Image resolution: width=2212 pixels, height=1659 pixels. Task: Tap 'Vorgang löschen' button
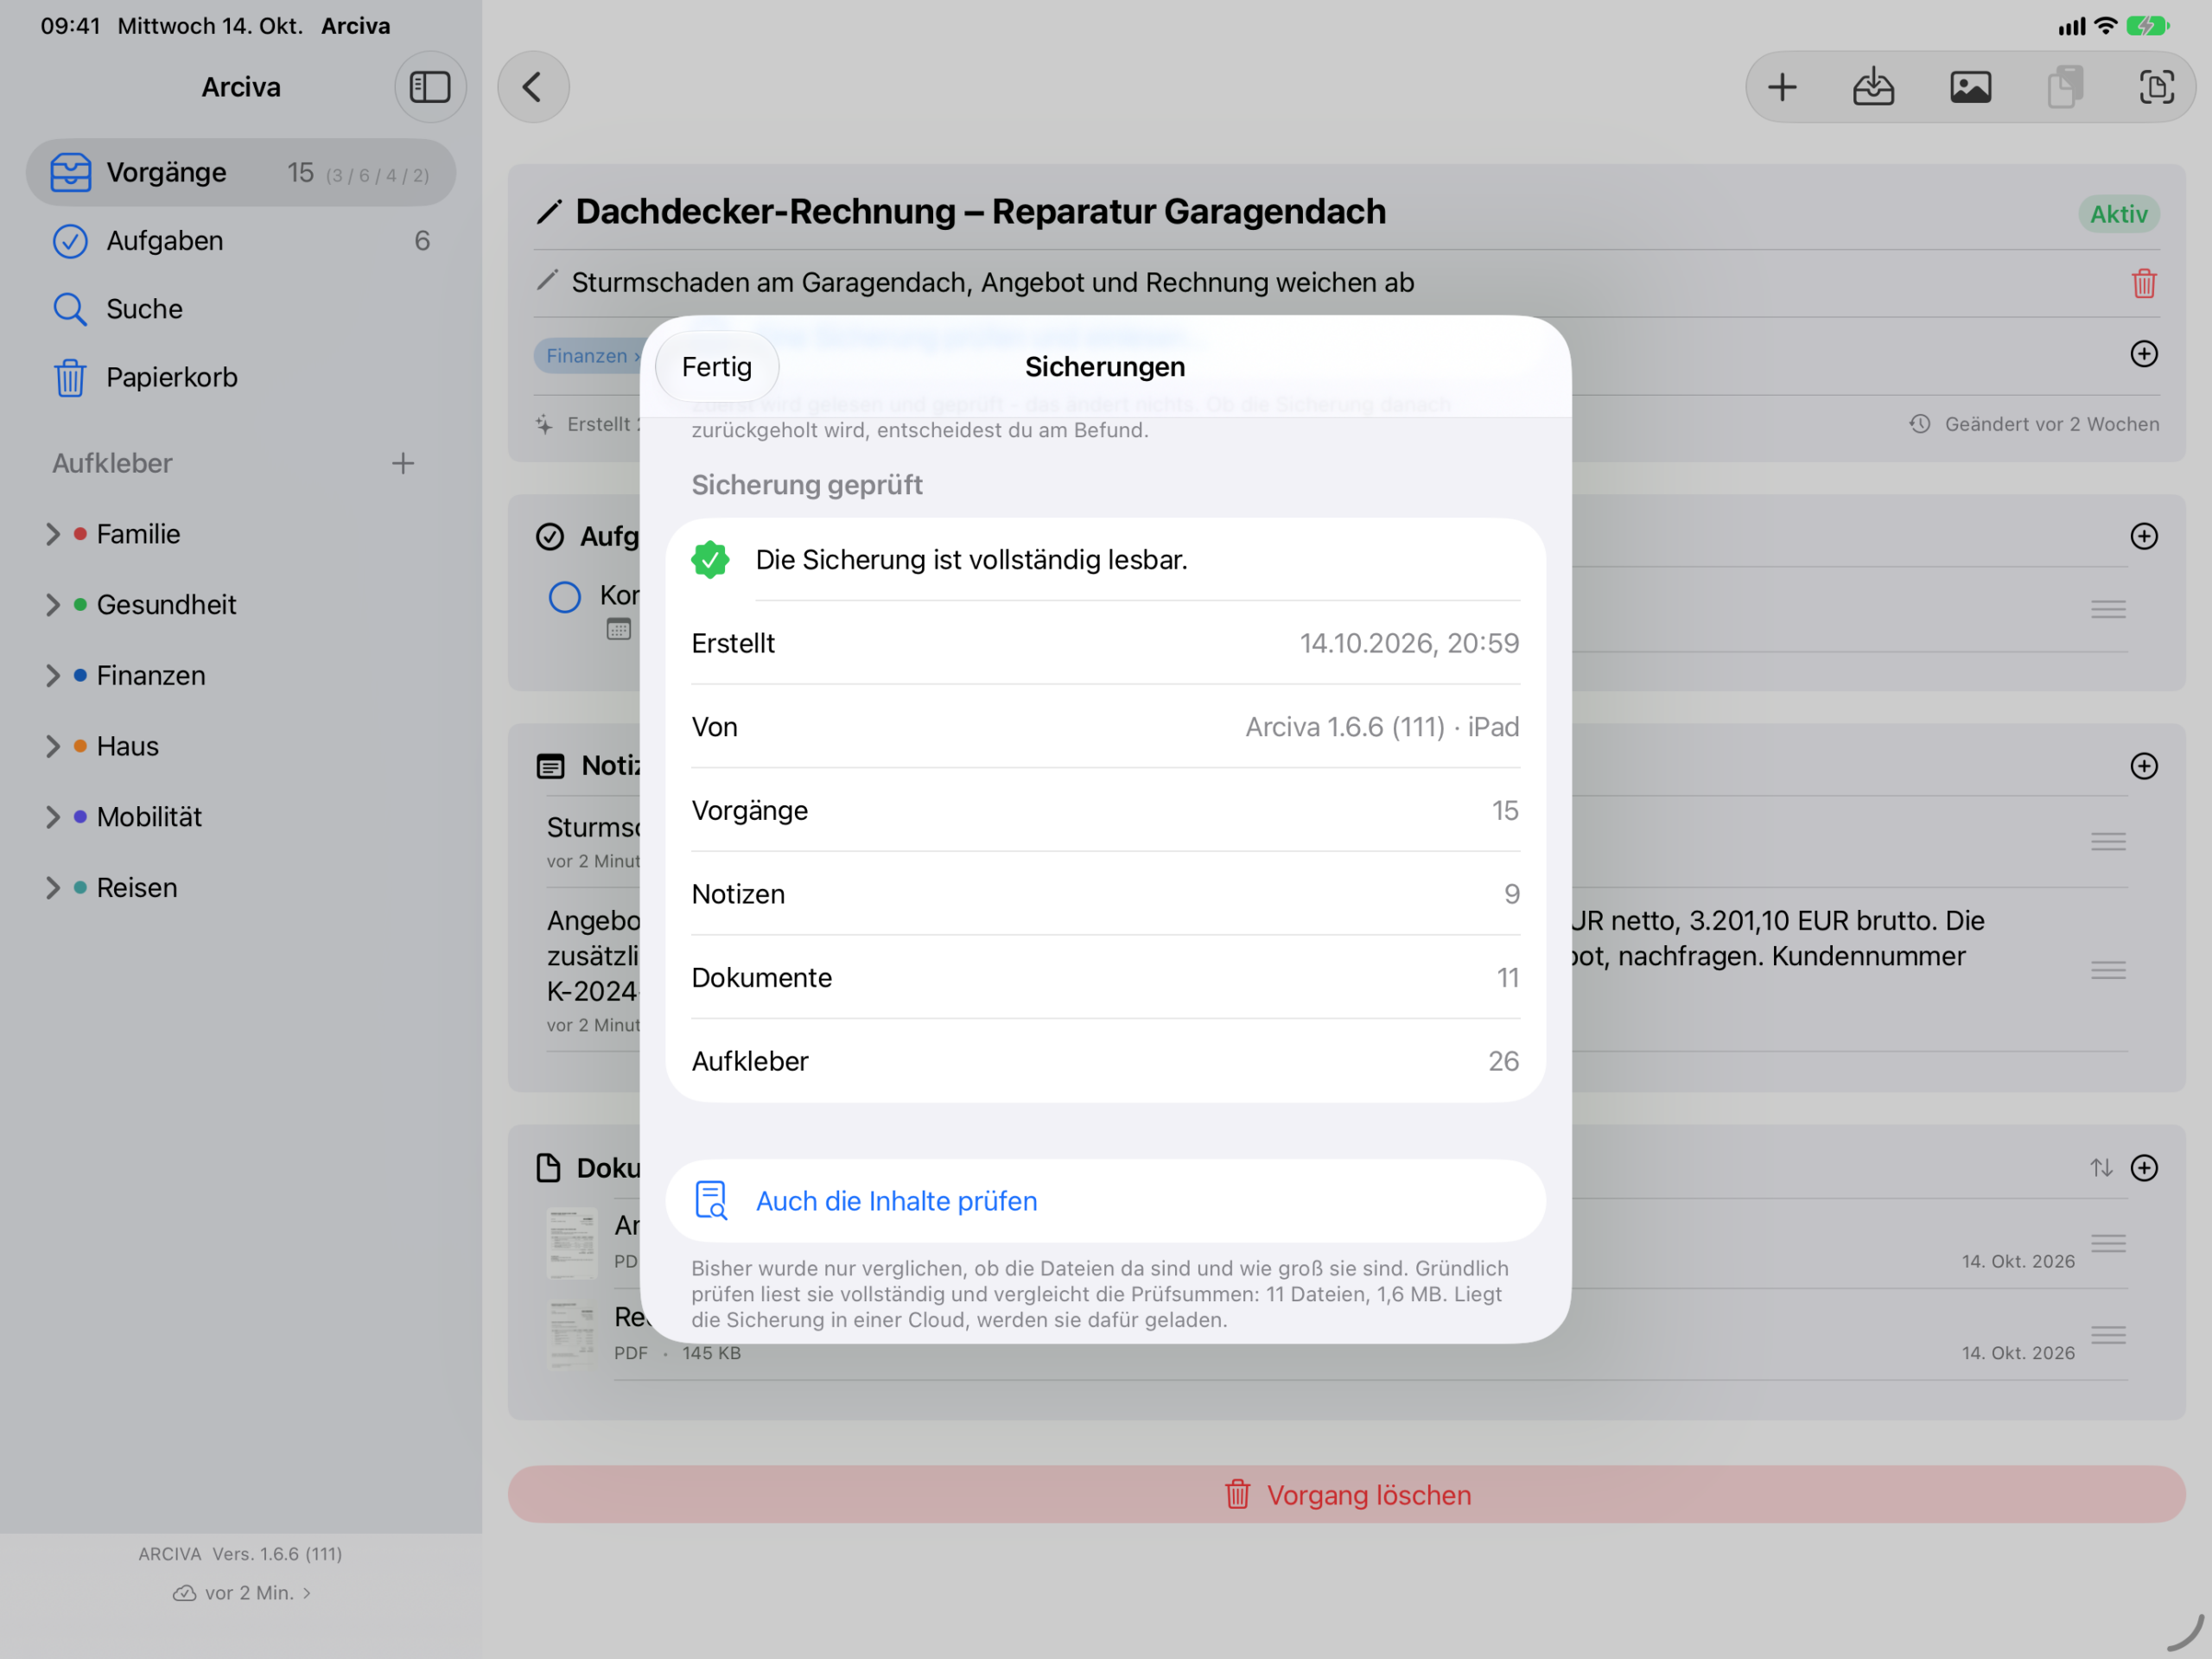(x=1346, y=1495)
